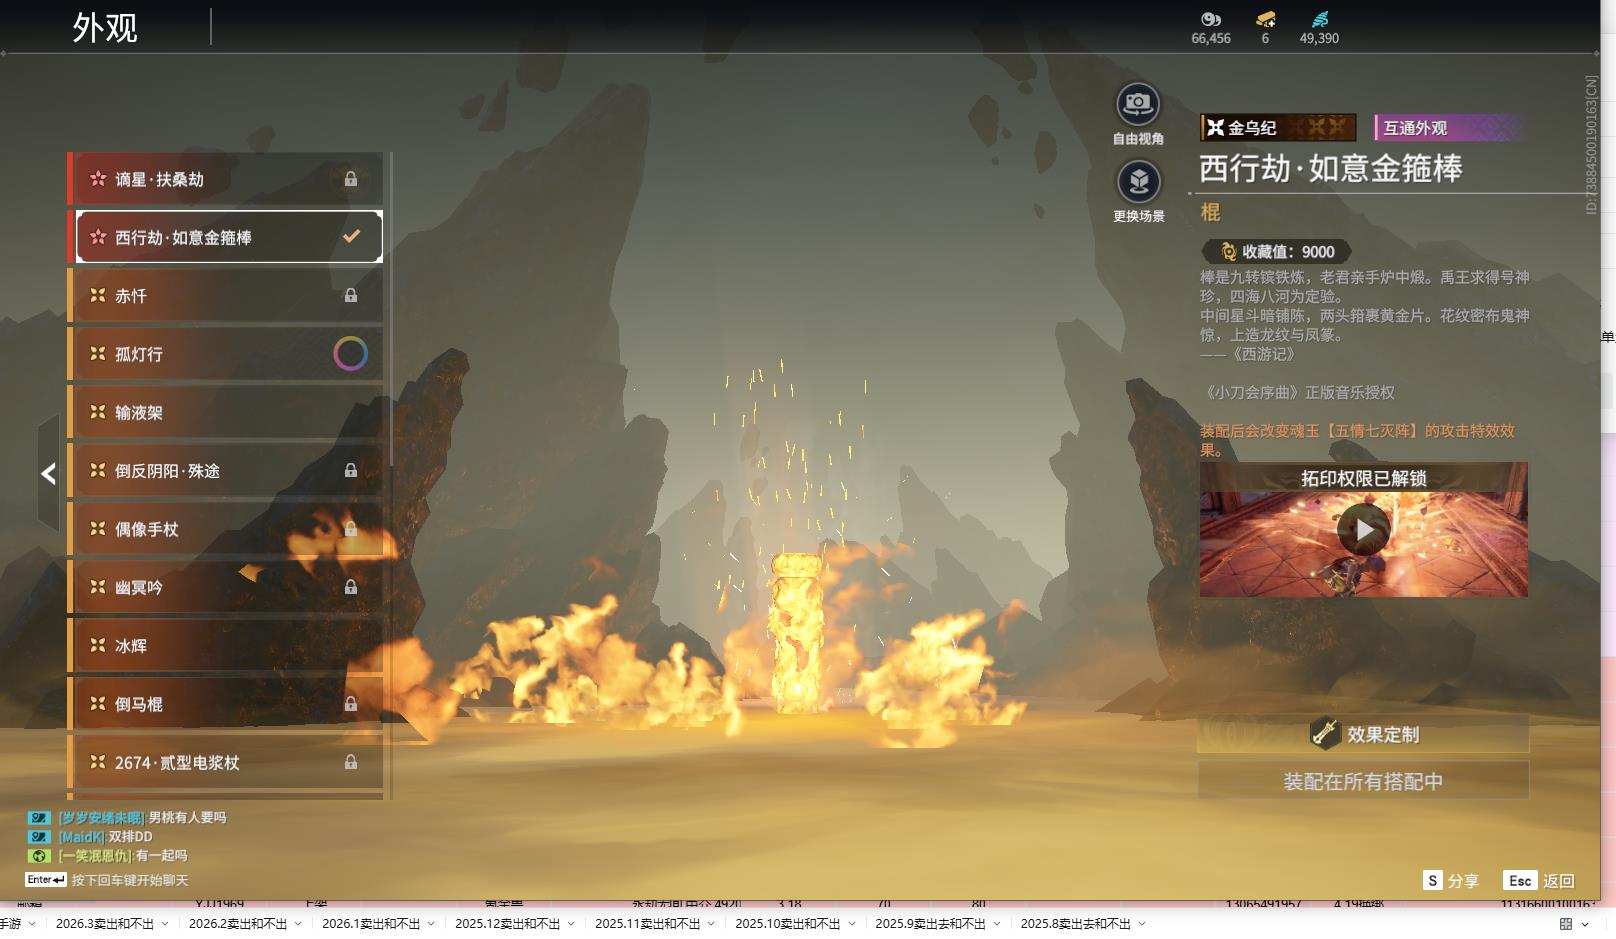The width and height of the screenshot is (1616, 939).
Task: Collapse the skin list with left arrow
Action: pyautogui.click(x=48, y=473)
